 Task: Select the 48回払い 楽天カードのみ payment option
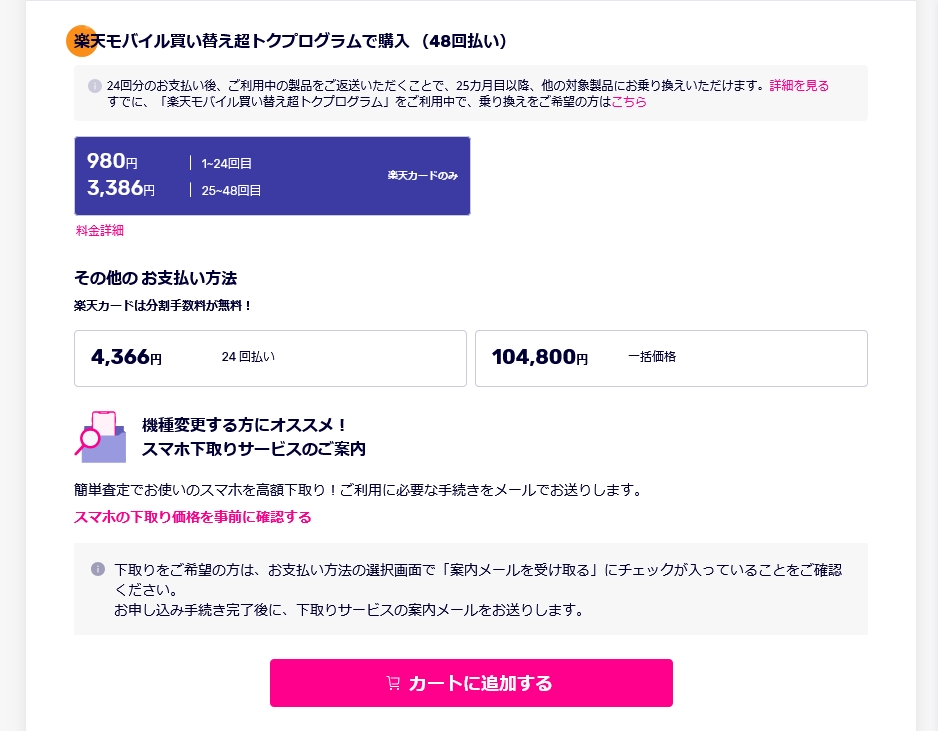click(272, 176)
